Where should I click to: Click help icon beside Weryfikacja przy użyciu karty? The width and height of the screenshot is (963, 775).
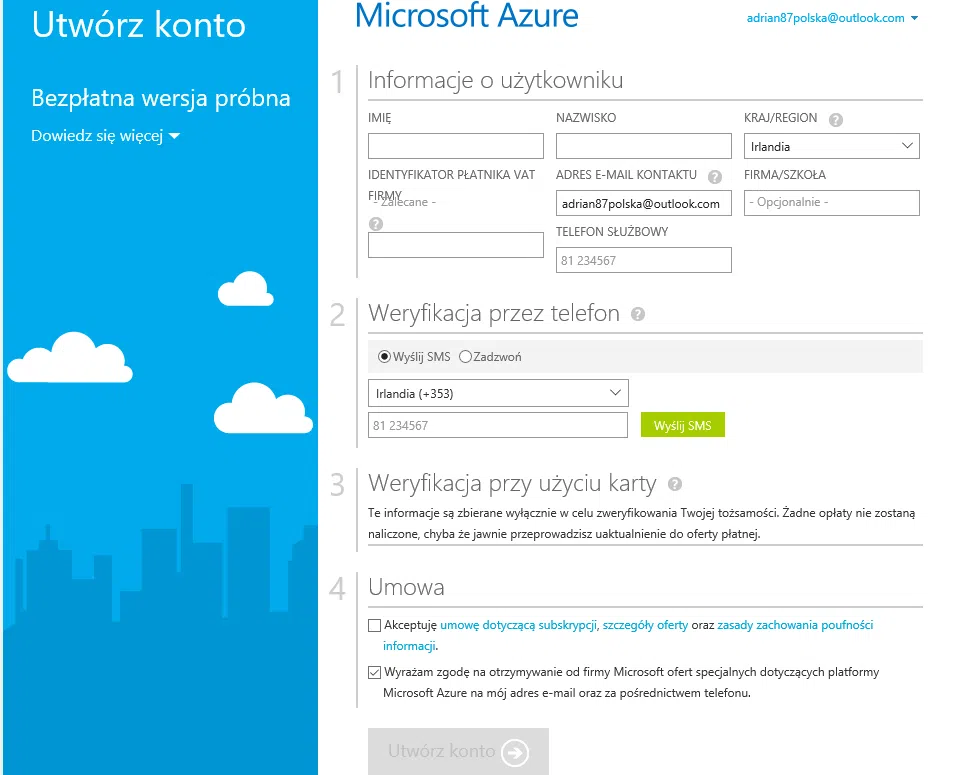675,484
